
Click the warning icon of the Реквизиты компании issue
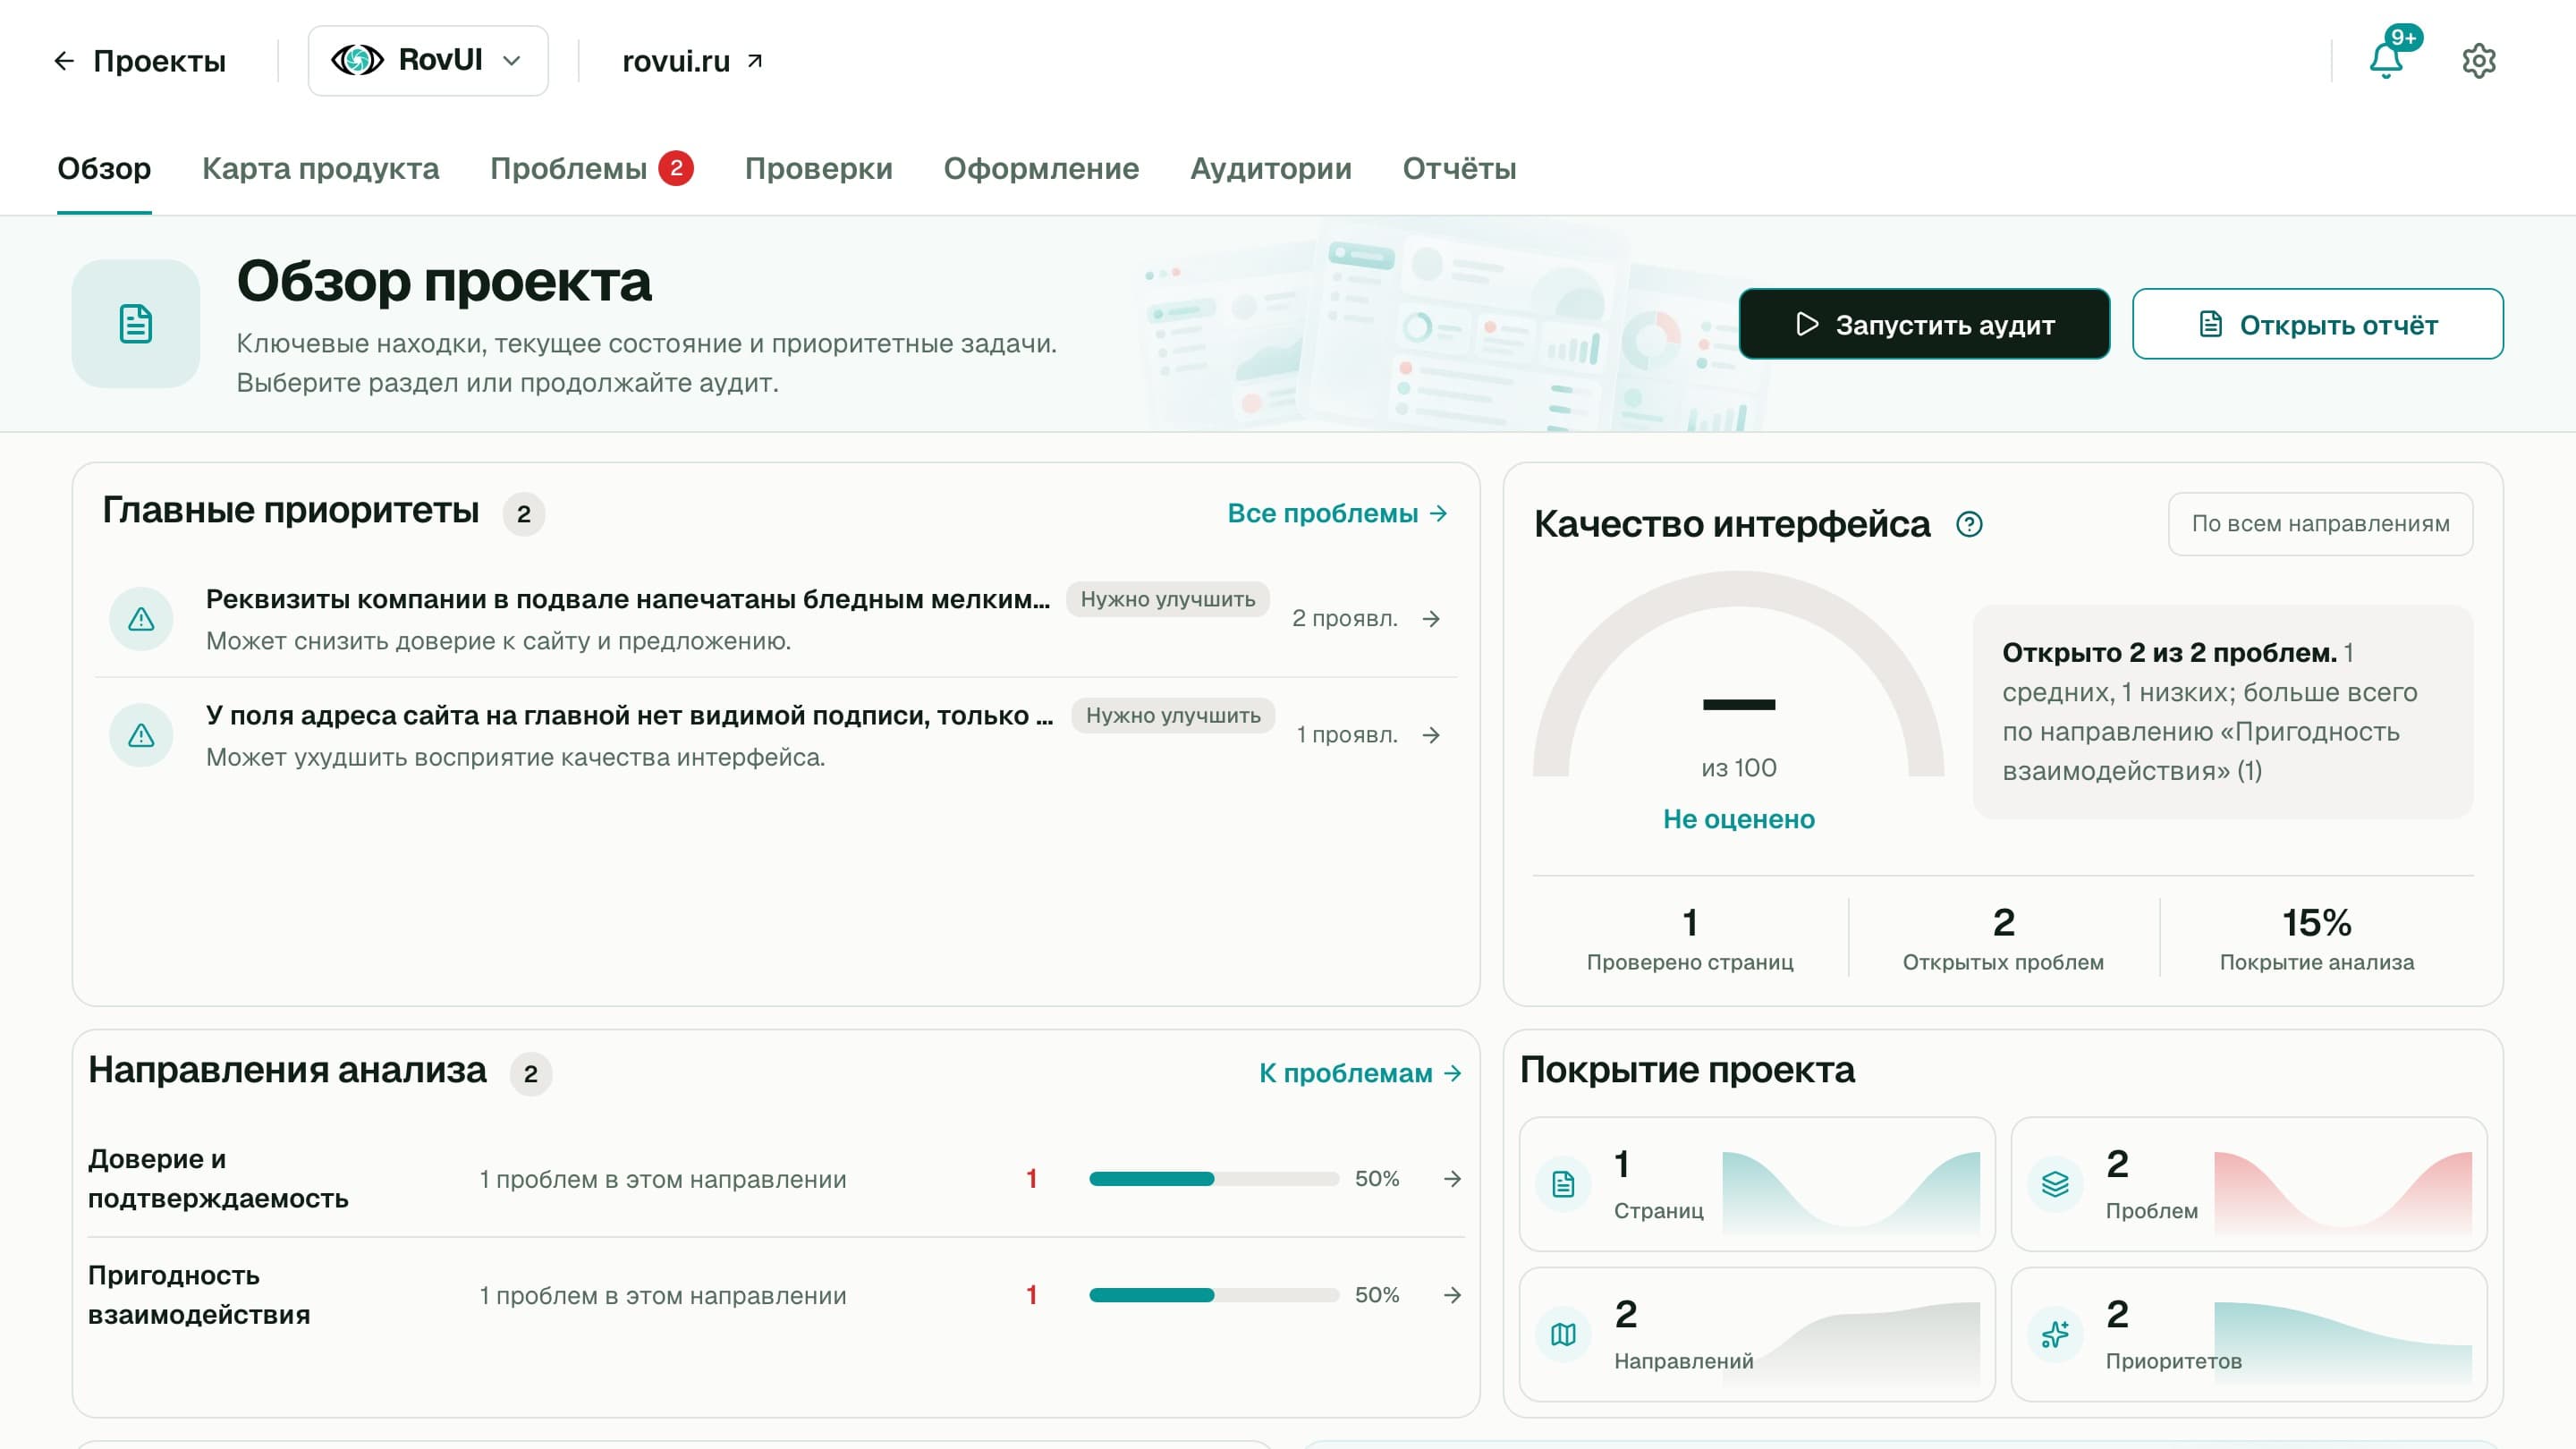(x=141, y=619)
